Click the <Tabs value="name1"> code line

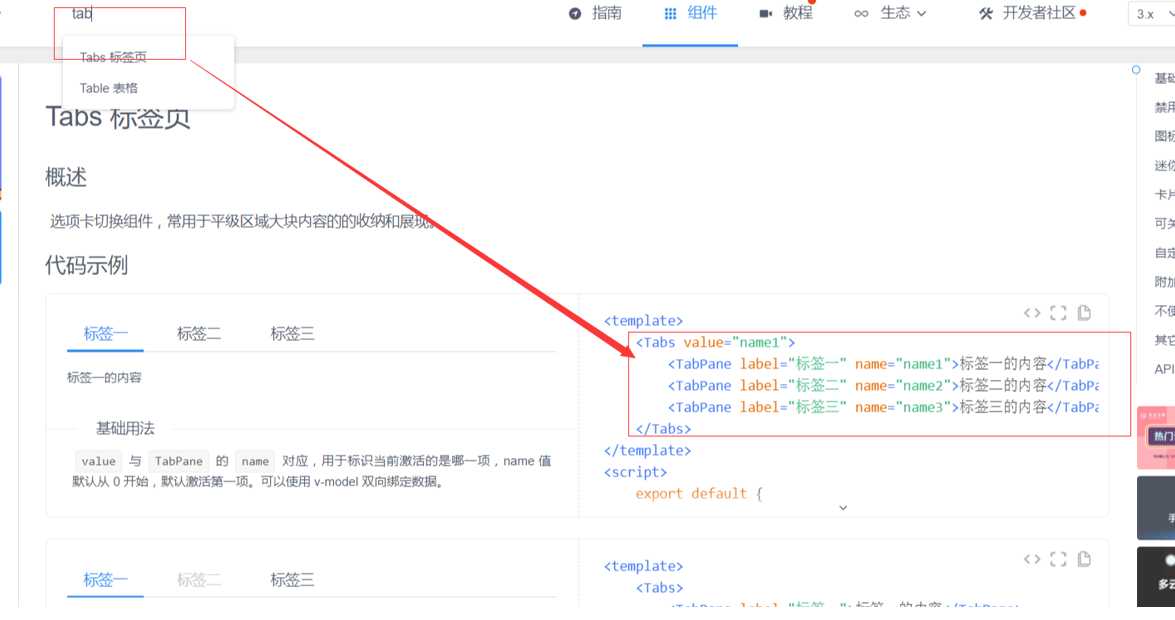715,343
